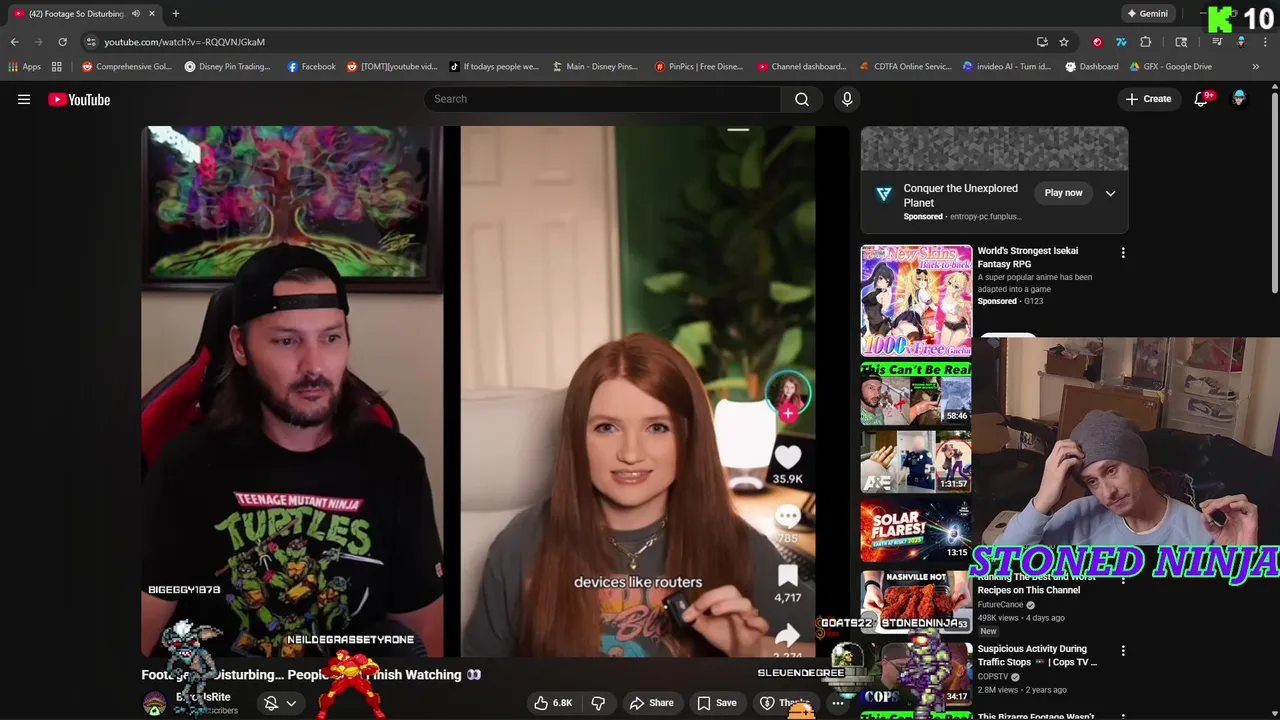1280x720 pixels.
Task: Click the browser address bar URL
Action: tap(184, 42)
